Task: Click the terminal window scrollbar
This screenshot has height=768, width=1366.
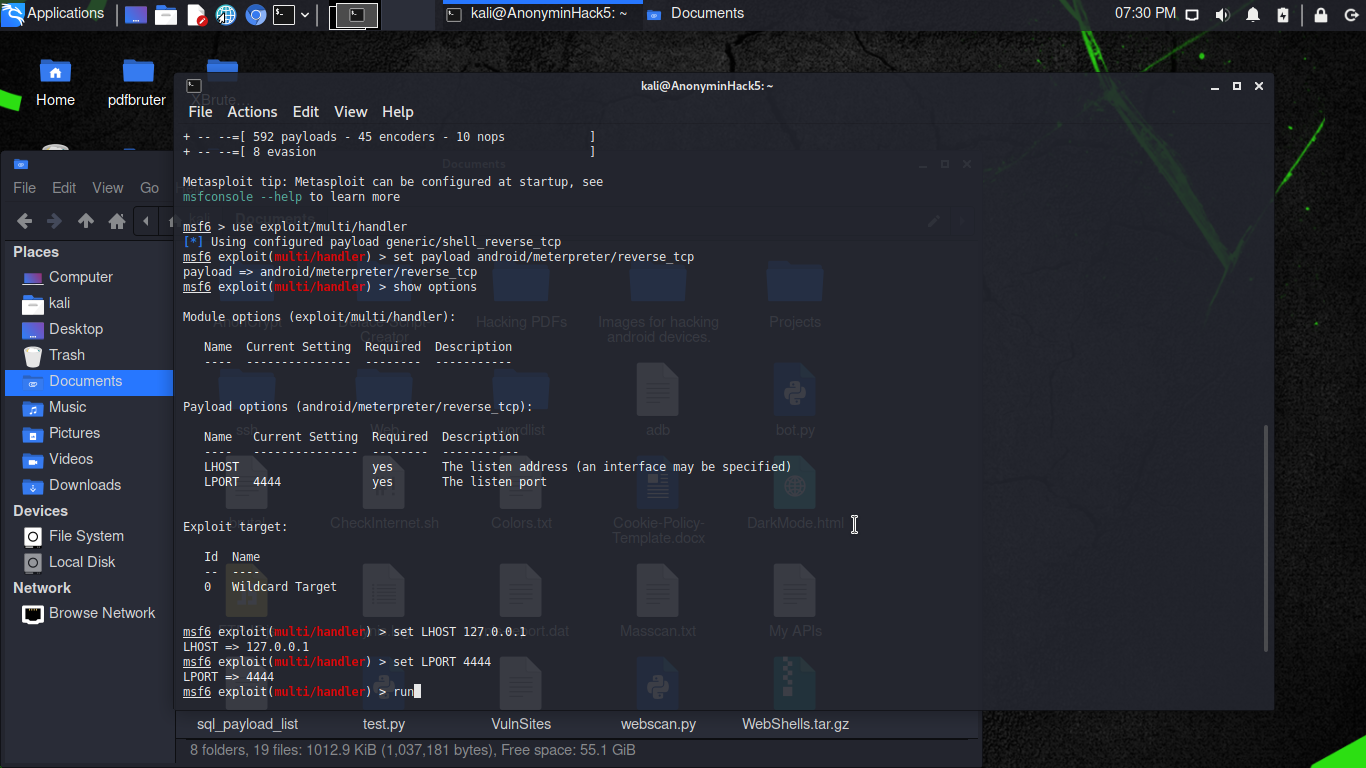Action: click(x=1267, y=538)
